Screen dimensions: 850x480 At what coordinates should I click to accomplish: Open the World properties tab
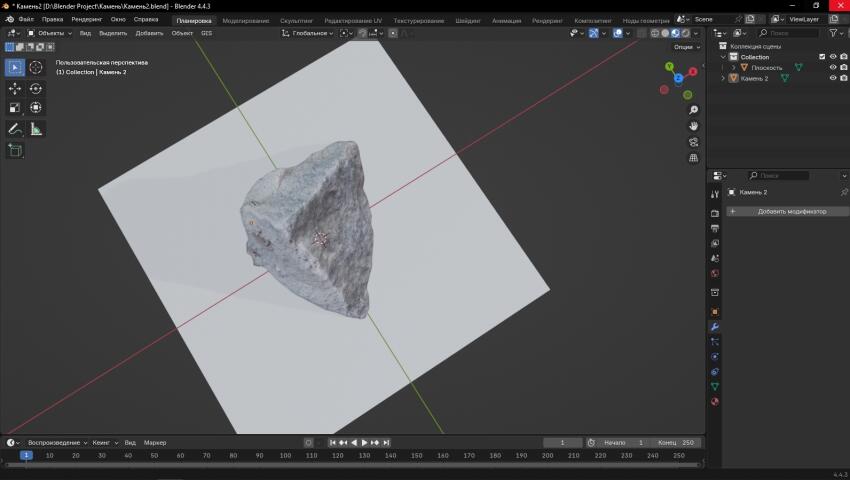coord(714,273)
